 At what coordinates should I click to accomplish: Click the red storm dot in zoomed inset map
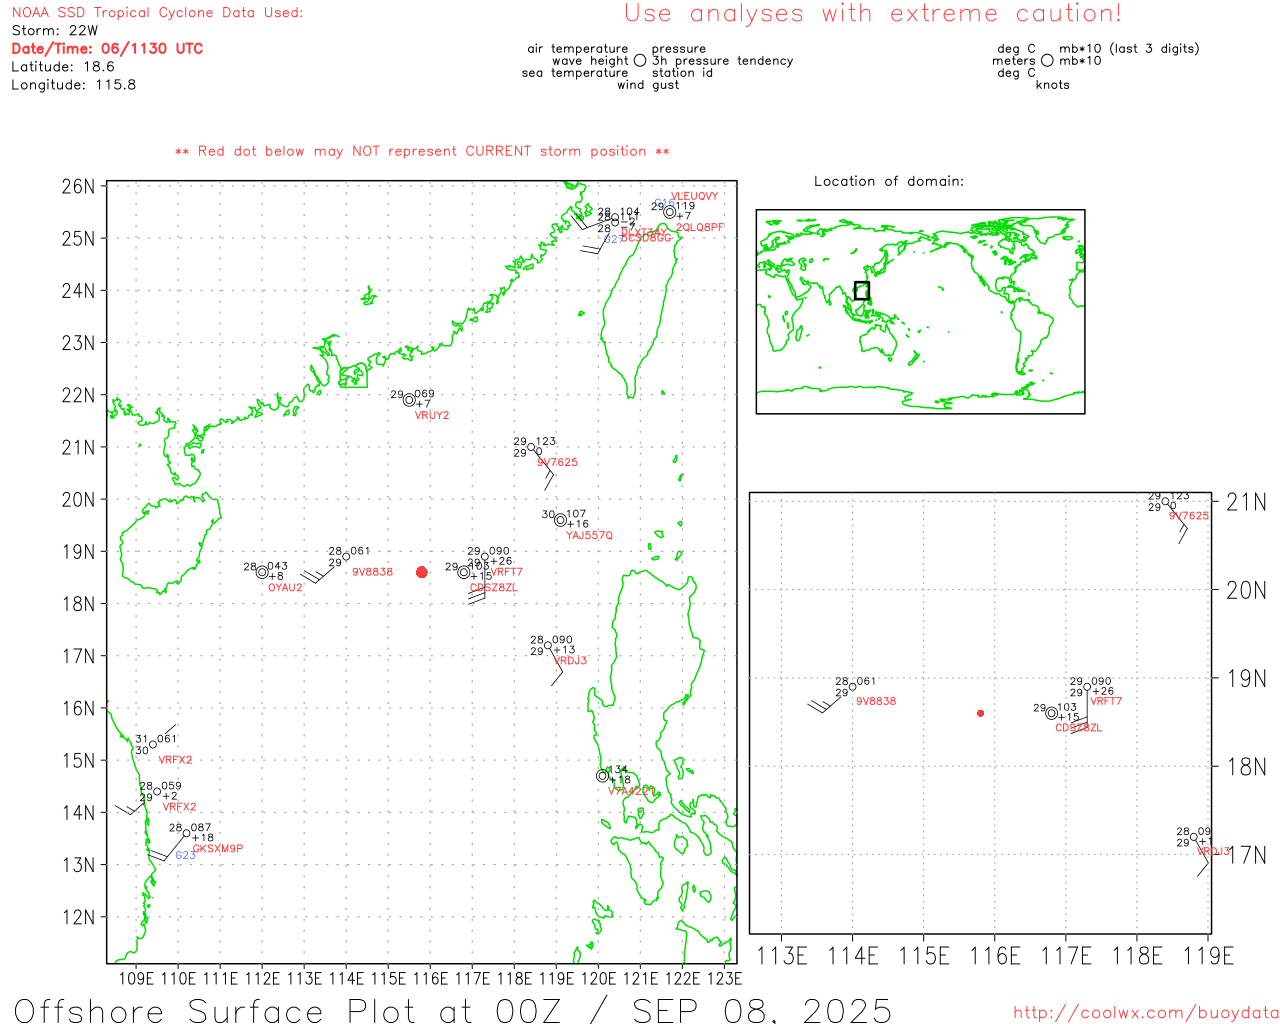[x=981, y=713]
